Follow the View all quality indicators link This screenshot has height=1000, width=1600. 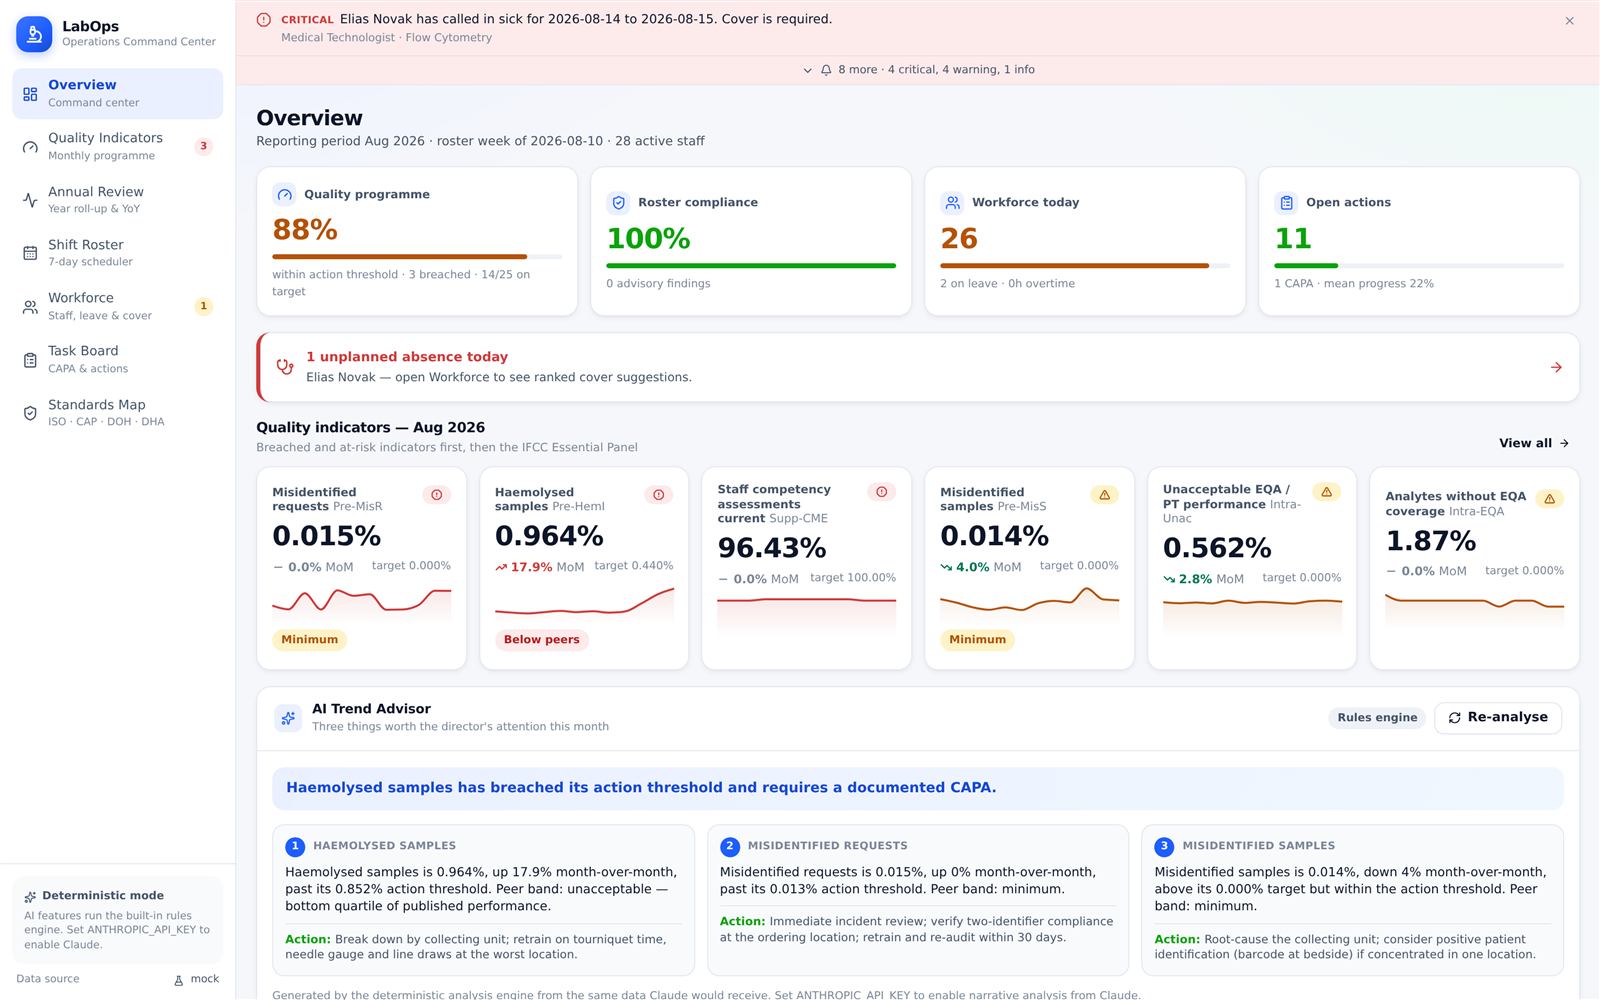click(x=1534, y=443)
